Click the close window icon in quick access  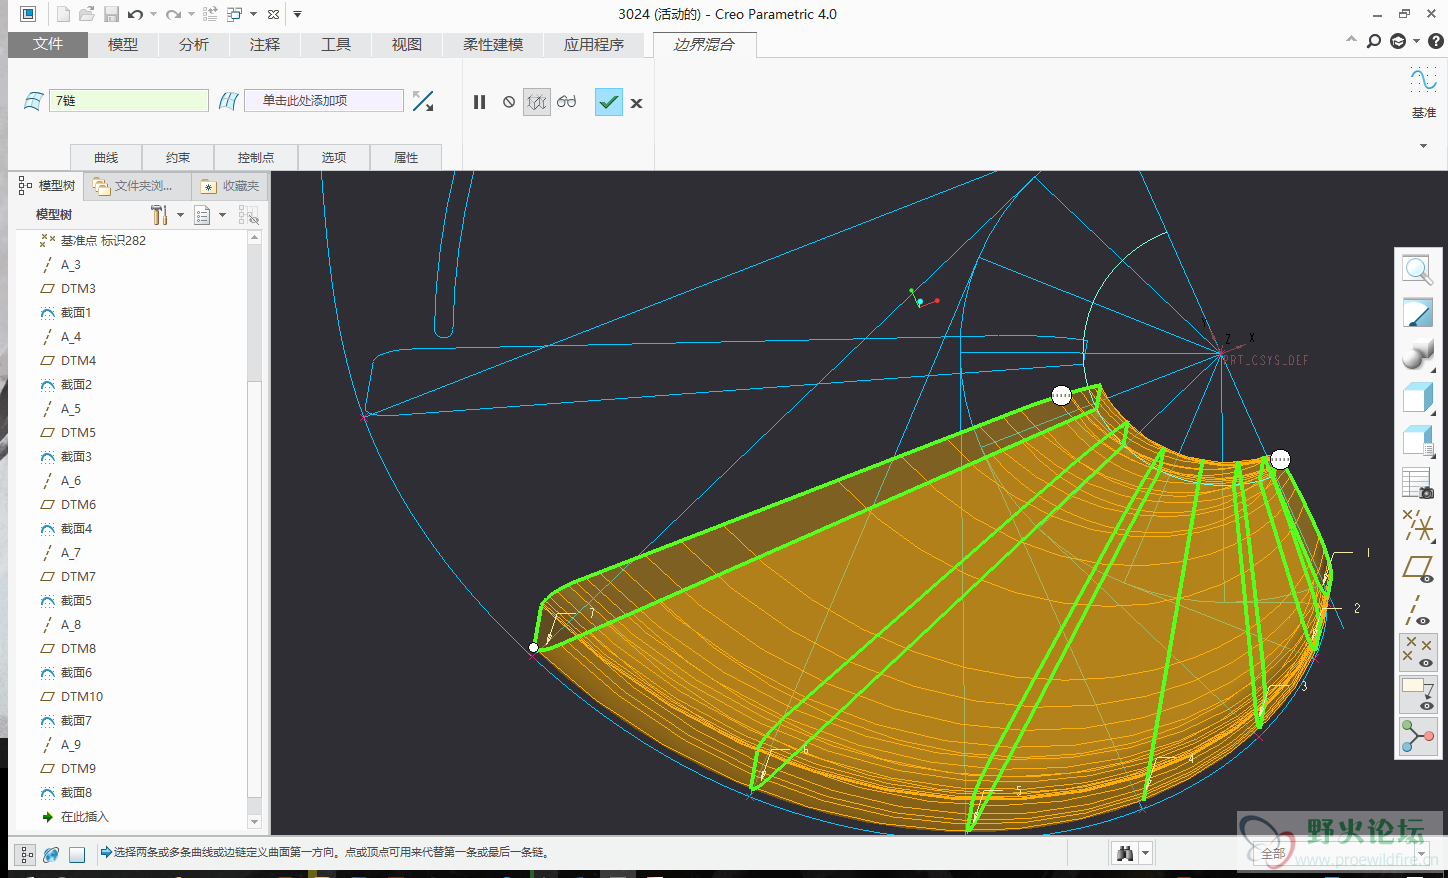[x=273, y=14]
